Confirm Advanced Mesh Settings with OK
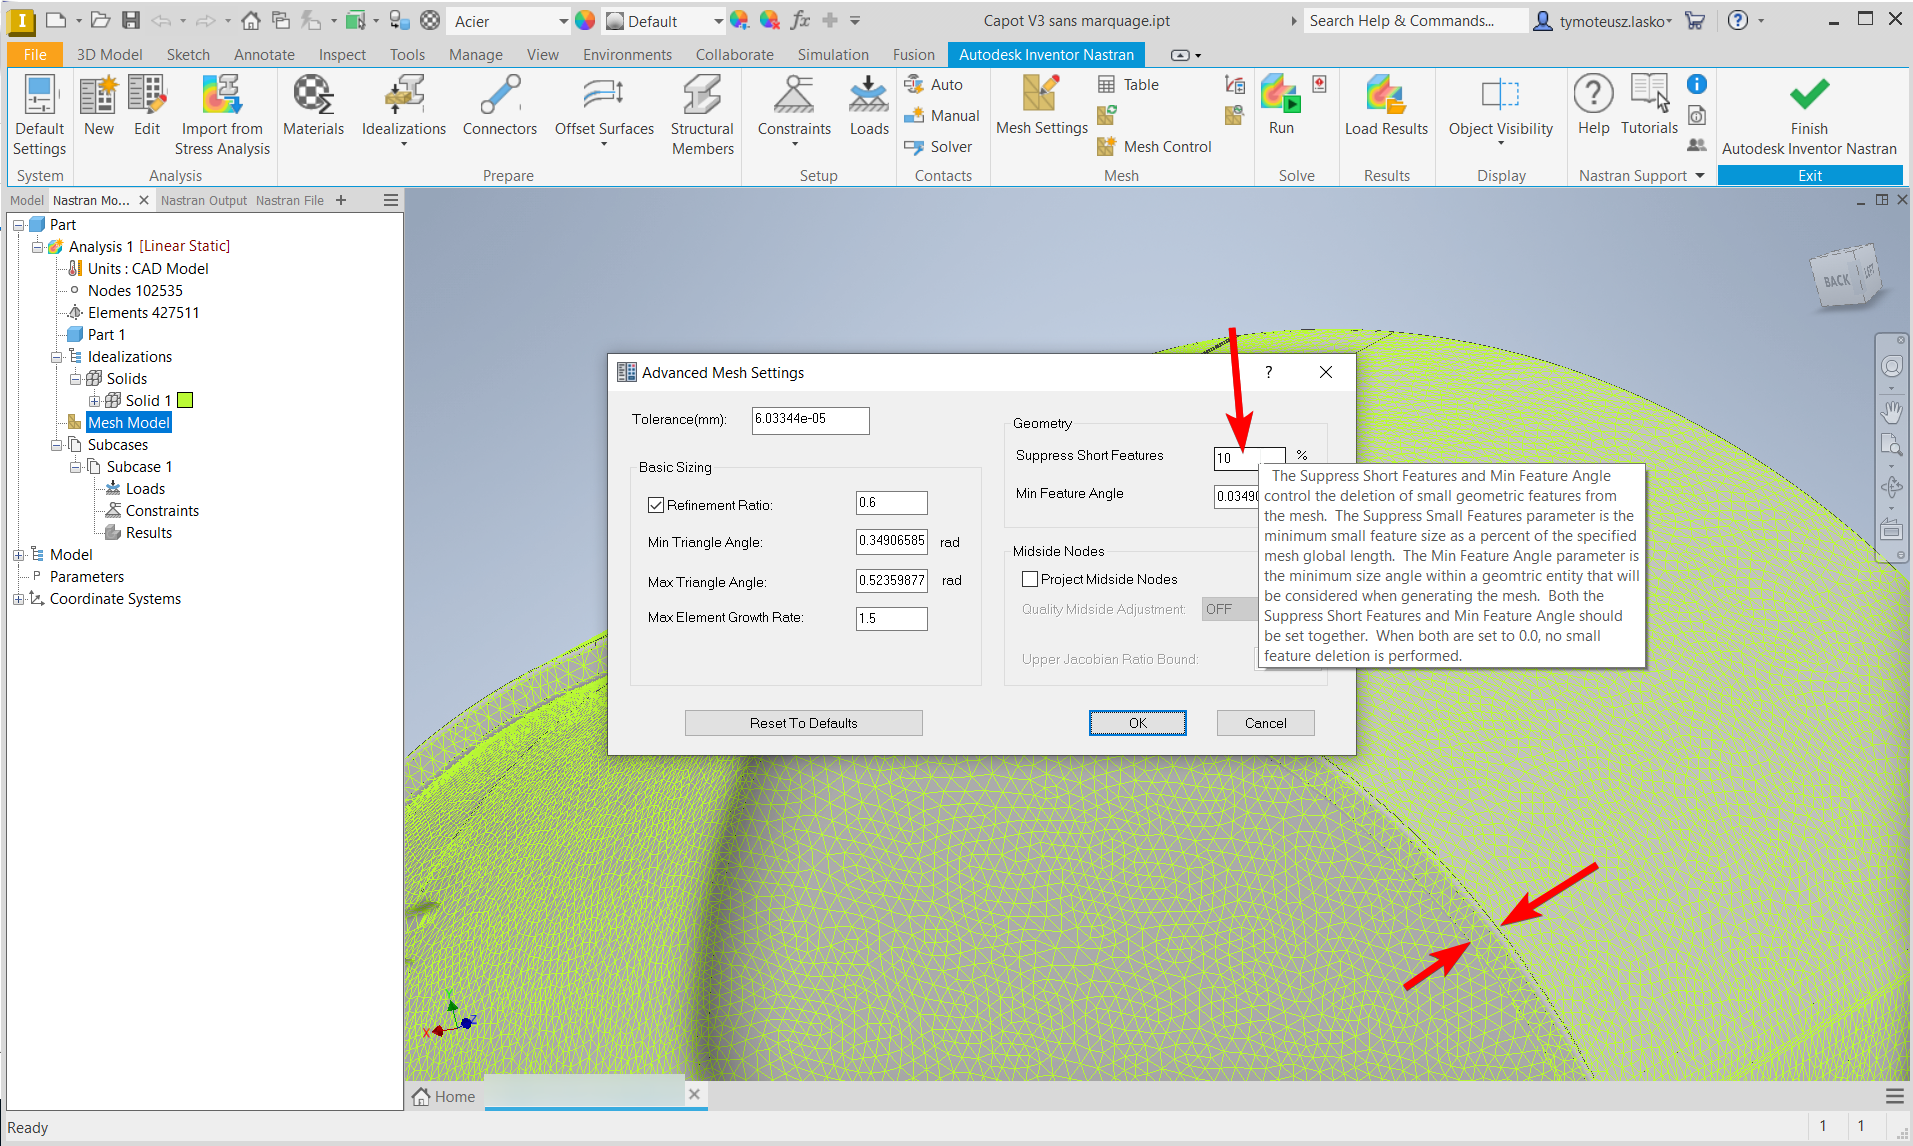Image resolution: width=1913 pixels, height=1146 pixels. coord(1137,723)
